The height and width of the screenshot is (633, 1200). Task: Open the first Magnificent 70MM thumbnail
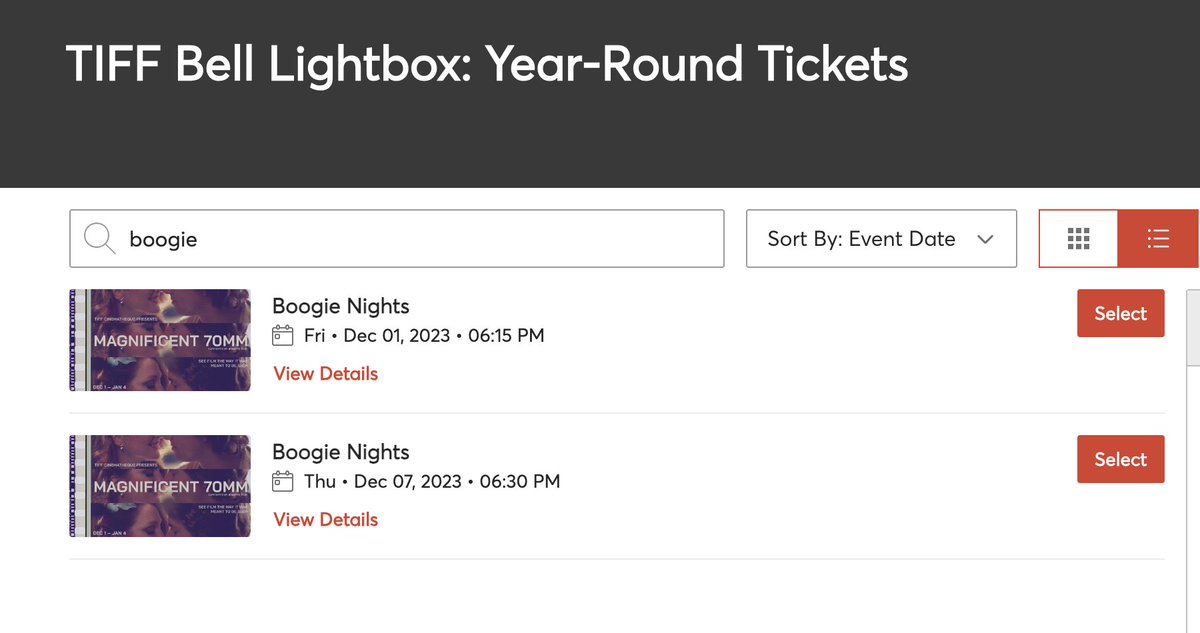tap(160, 340)
